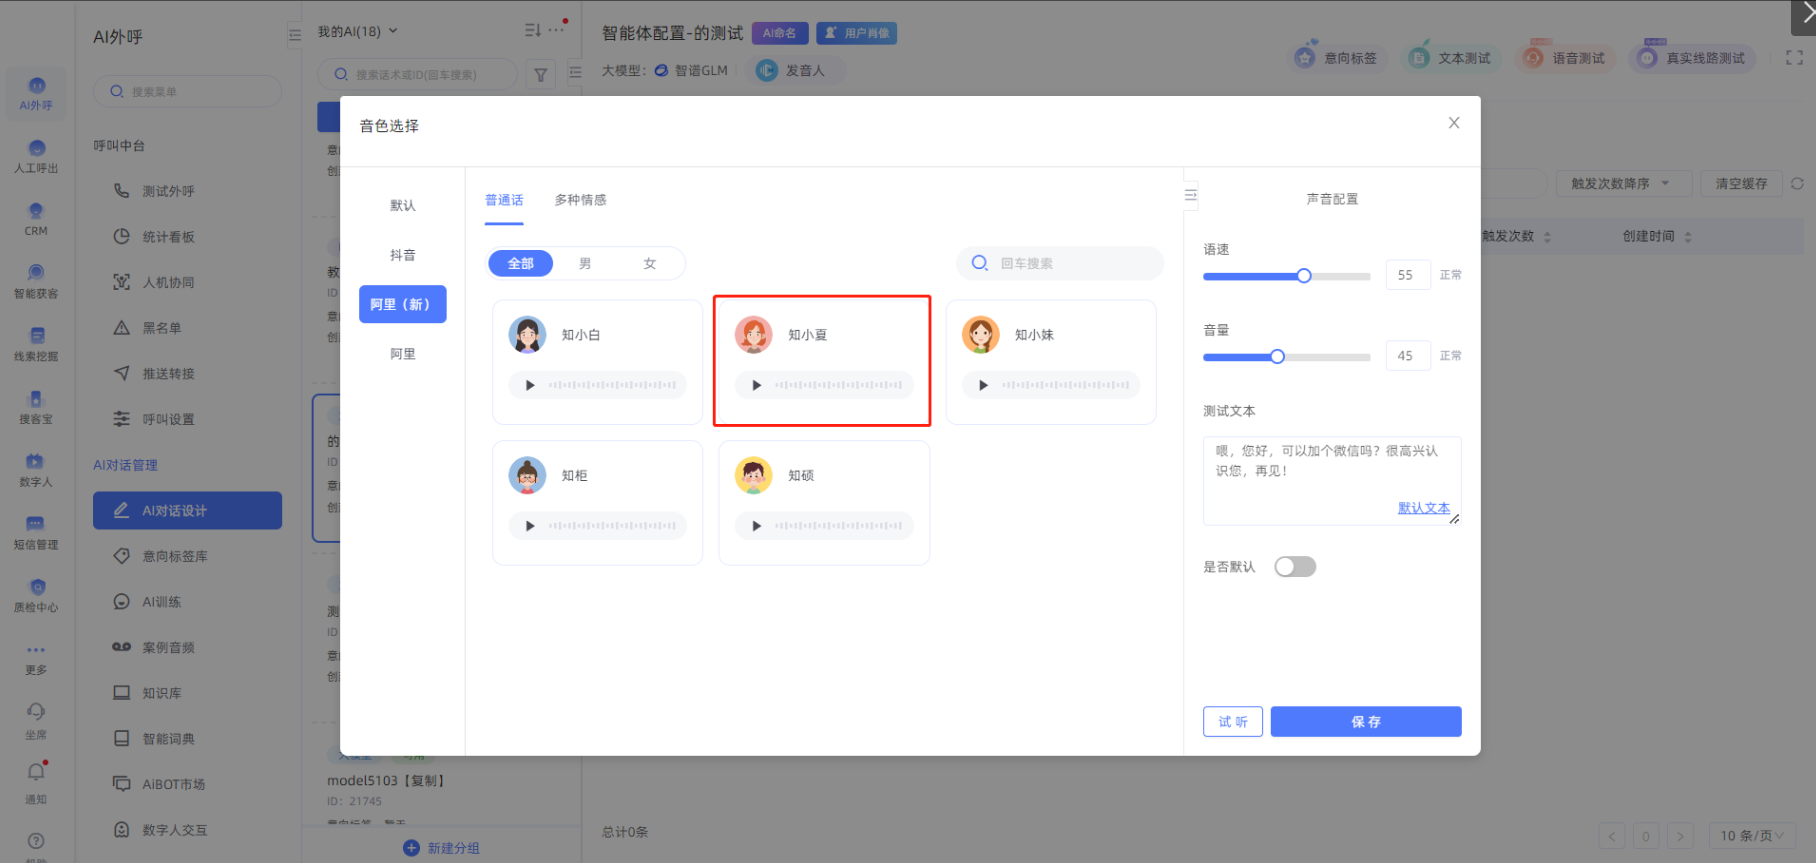Switch to the 多种情感 tab
Viewport: 1816px width, 863px height.
click(580, 200)
